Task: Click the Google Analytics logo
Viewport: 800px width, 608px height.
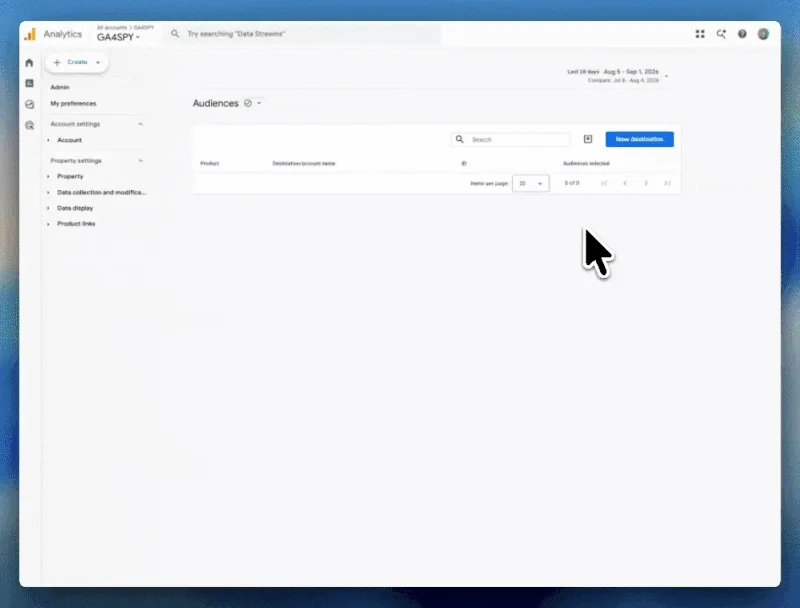Action: click(x=30, y=34)
